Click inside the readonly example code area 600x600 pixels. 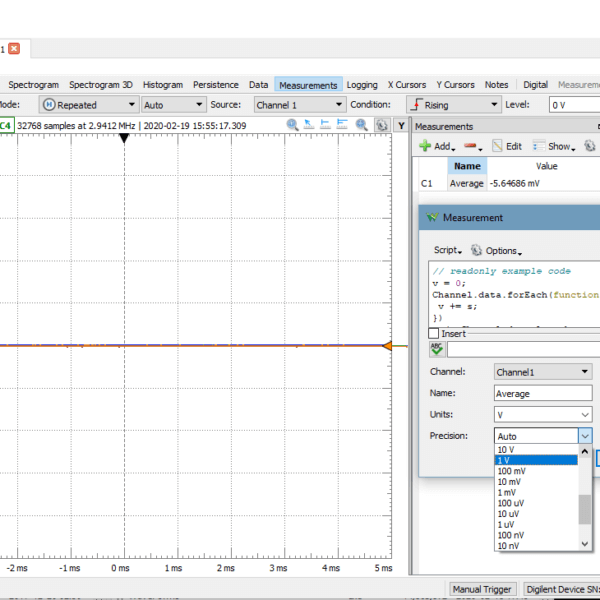tap(514, 294)
